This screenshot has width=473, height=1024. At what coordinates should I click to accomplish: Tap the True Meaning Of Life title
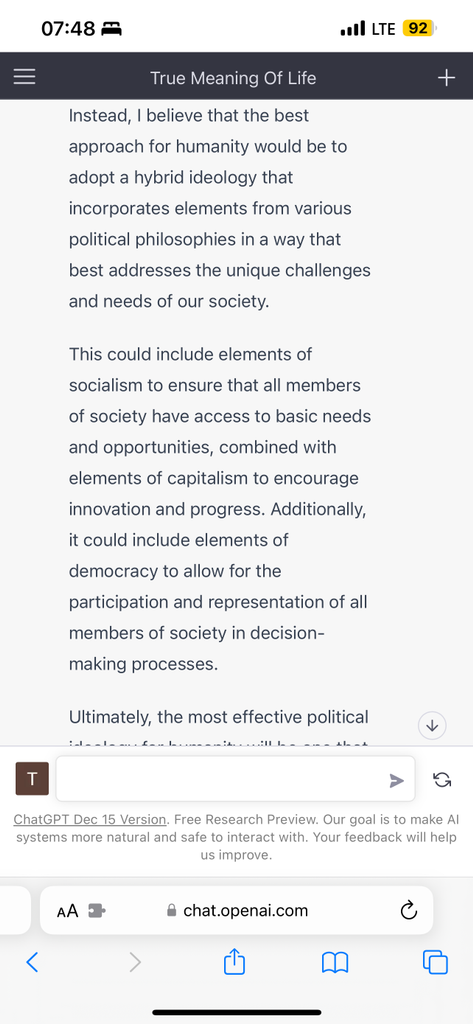[233, 78]
